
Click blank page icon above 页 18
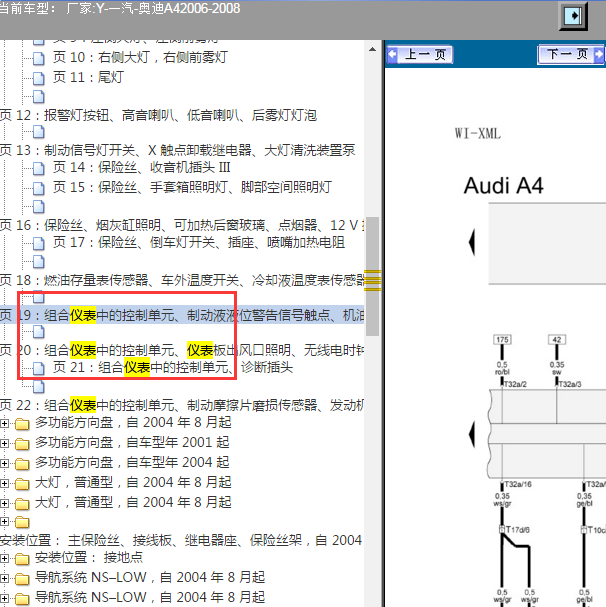tap(38, 262)
